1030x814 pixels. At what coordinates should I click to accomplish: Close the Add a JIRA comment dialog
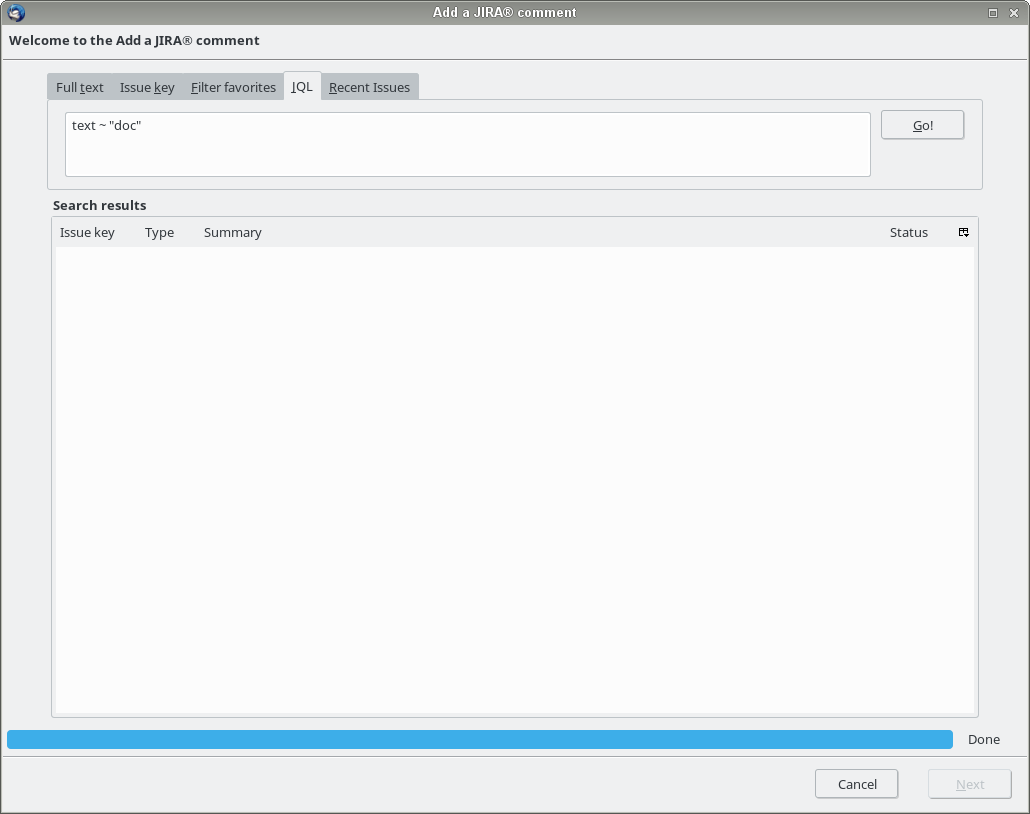pyautogui.click(x=1014, y=12)
